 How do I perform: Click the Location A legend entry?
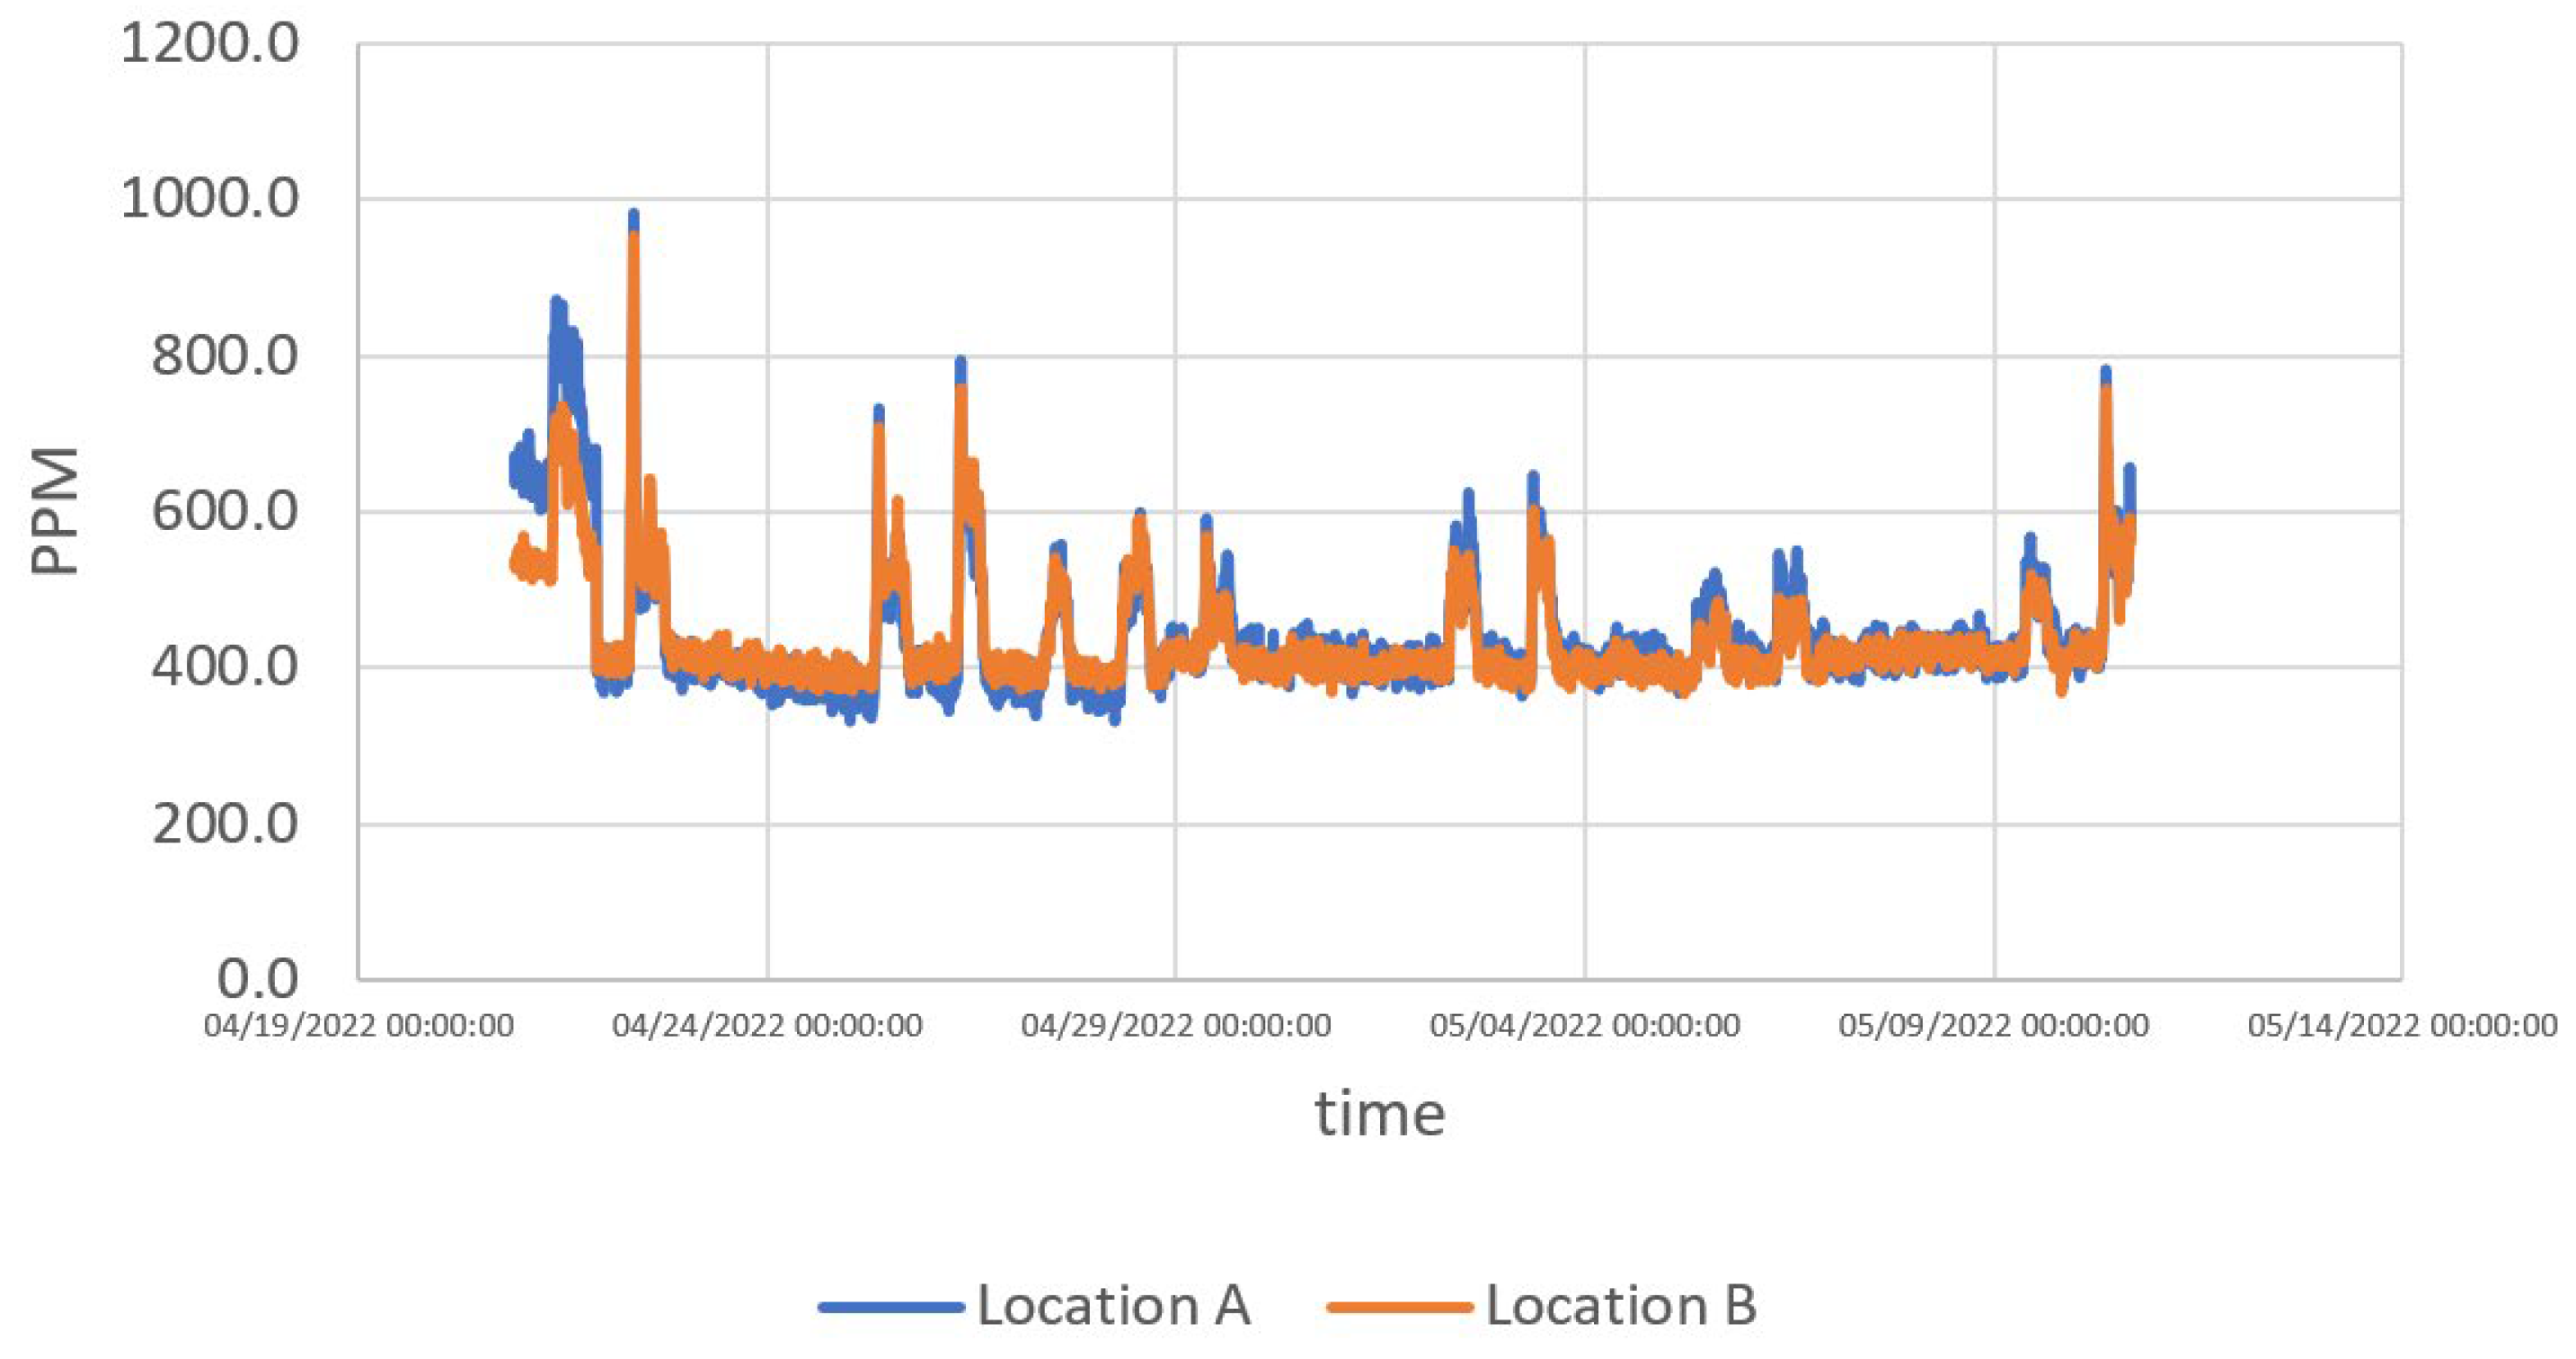1112,1306
